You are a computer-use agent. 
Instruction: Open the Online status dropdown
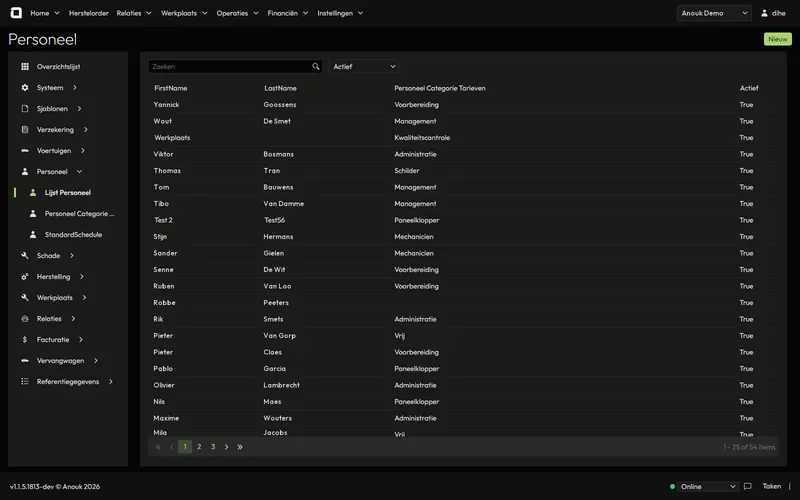coord(708,486)
